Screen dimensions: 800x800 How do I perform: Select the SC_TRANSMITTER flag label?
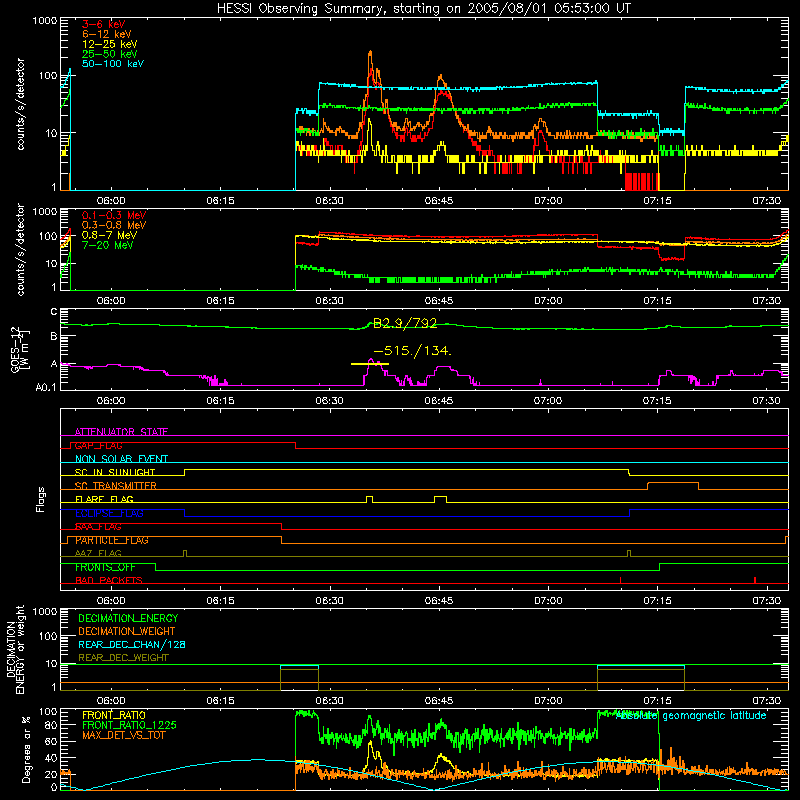[116, 486]
